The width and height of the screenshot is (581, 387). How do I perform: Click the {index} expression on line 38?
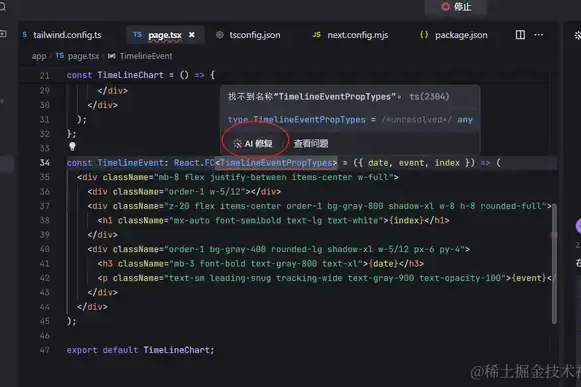406,221
